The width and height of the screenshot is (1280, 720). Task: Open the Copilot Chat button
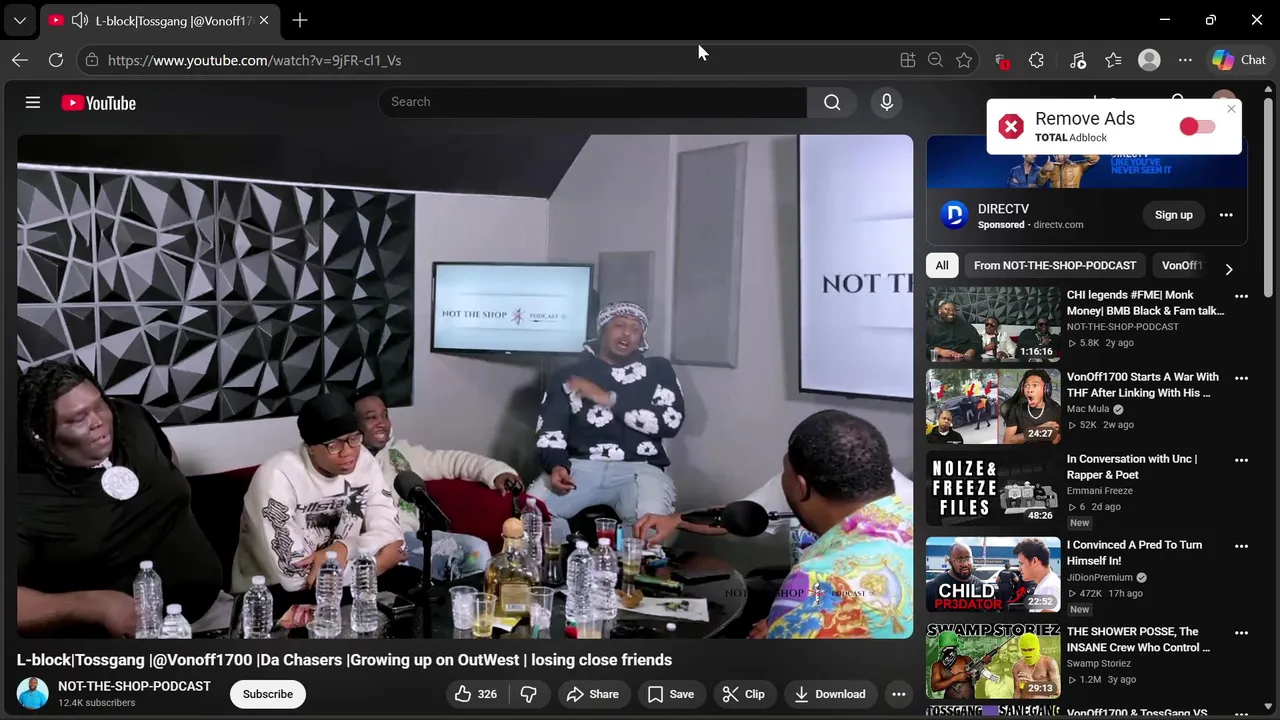tap(1240, 60)
